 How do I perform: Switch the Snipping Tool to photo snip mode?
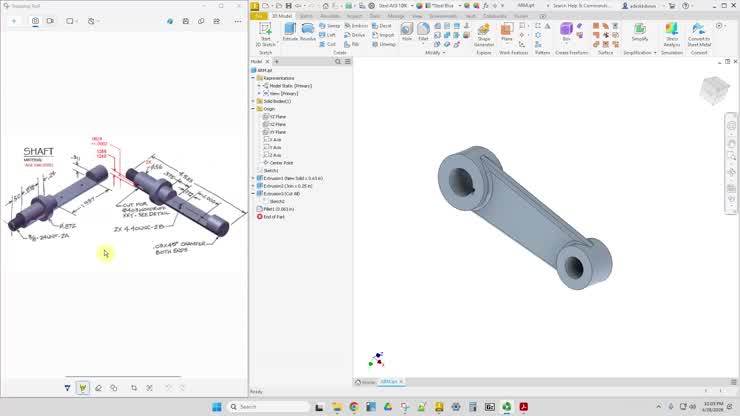tap(35, 21)
